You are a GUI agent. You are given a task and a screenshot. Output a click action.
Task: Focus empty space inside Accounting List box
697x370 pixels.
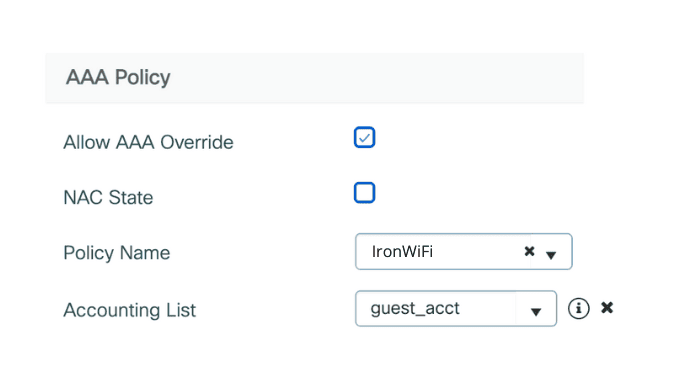point(488,309)
